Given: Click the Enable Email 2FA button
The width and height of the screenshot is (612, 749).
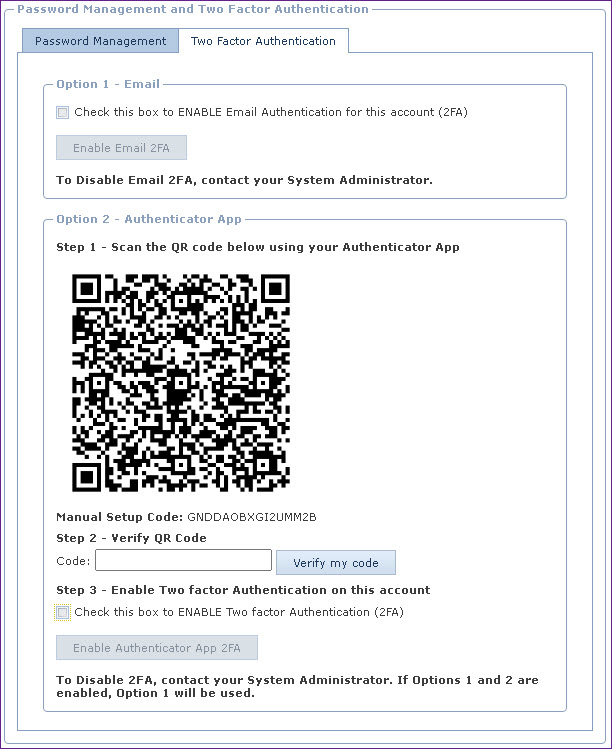Looking at the screenshot, I should [121, 148].
